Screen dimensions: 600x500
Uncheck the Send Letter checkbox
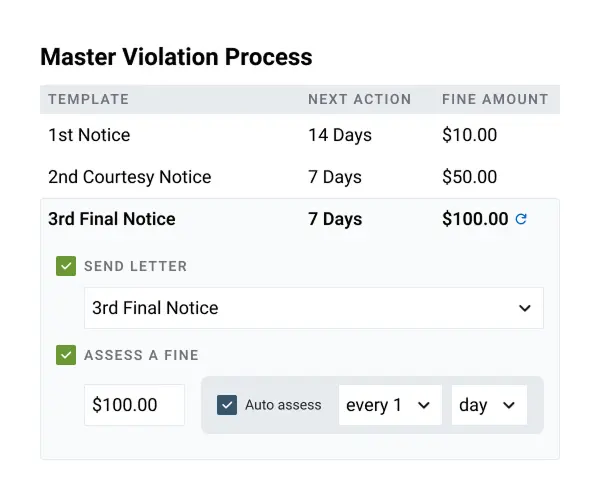pos(67,266)
